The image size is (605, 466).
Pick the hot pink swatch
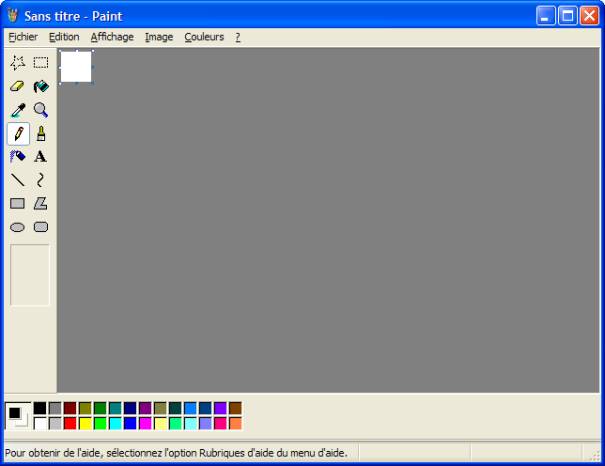tap(220, 424)
